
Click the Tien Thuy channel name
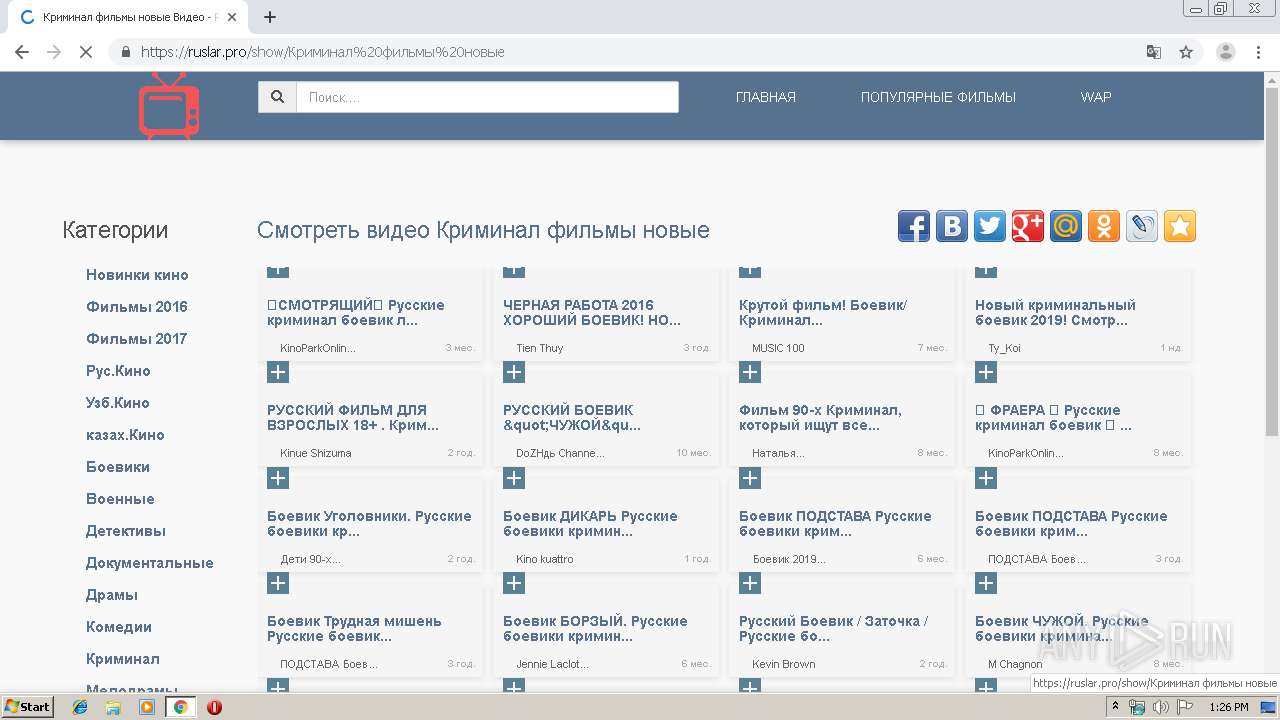point(540,348)
